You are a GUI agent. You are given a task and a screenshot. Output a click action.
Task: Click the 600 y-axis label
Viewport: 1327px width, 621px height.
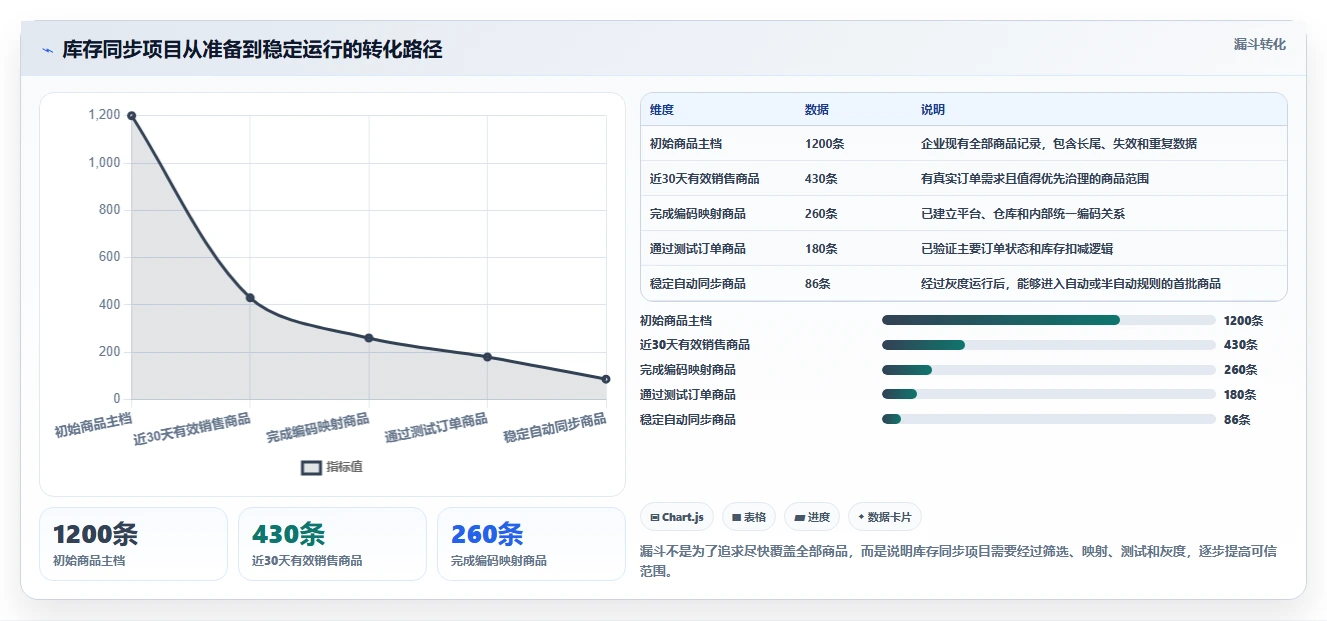pos(109,257)
